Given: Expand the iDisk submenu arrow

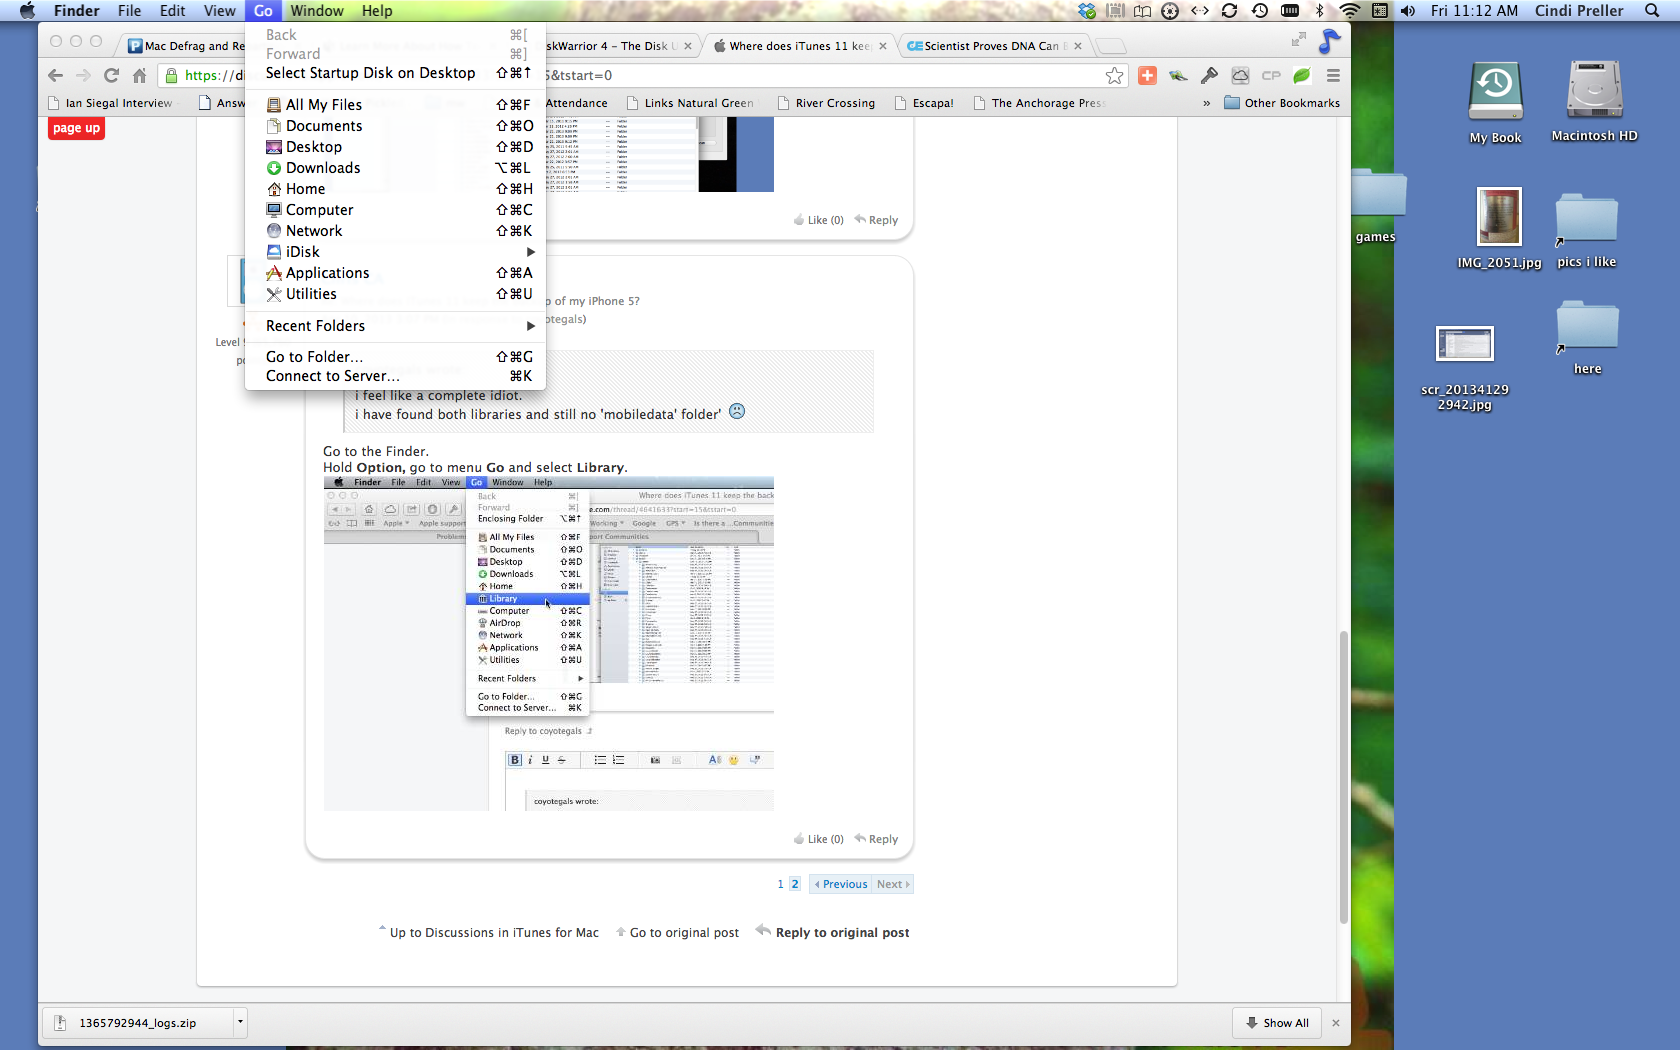Looking at the screenshot, I should [531, 252].
